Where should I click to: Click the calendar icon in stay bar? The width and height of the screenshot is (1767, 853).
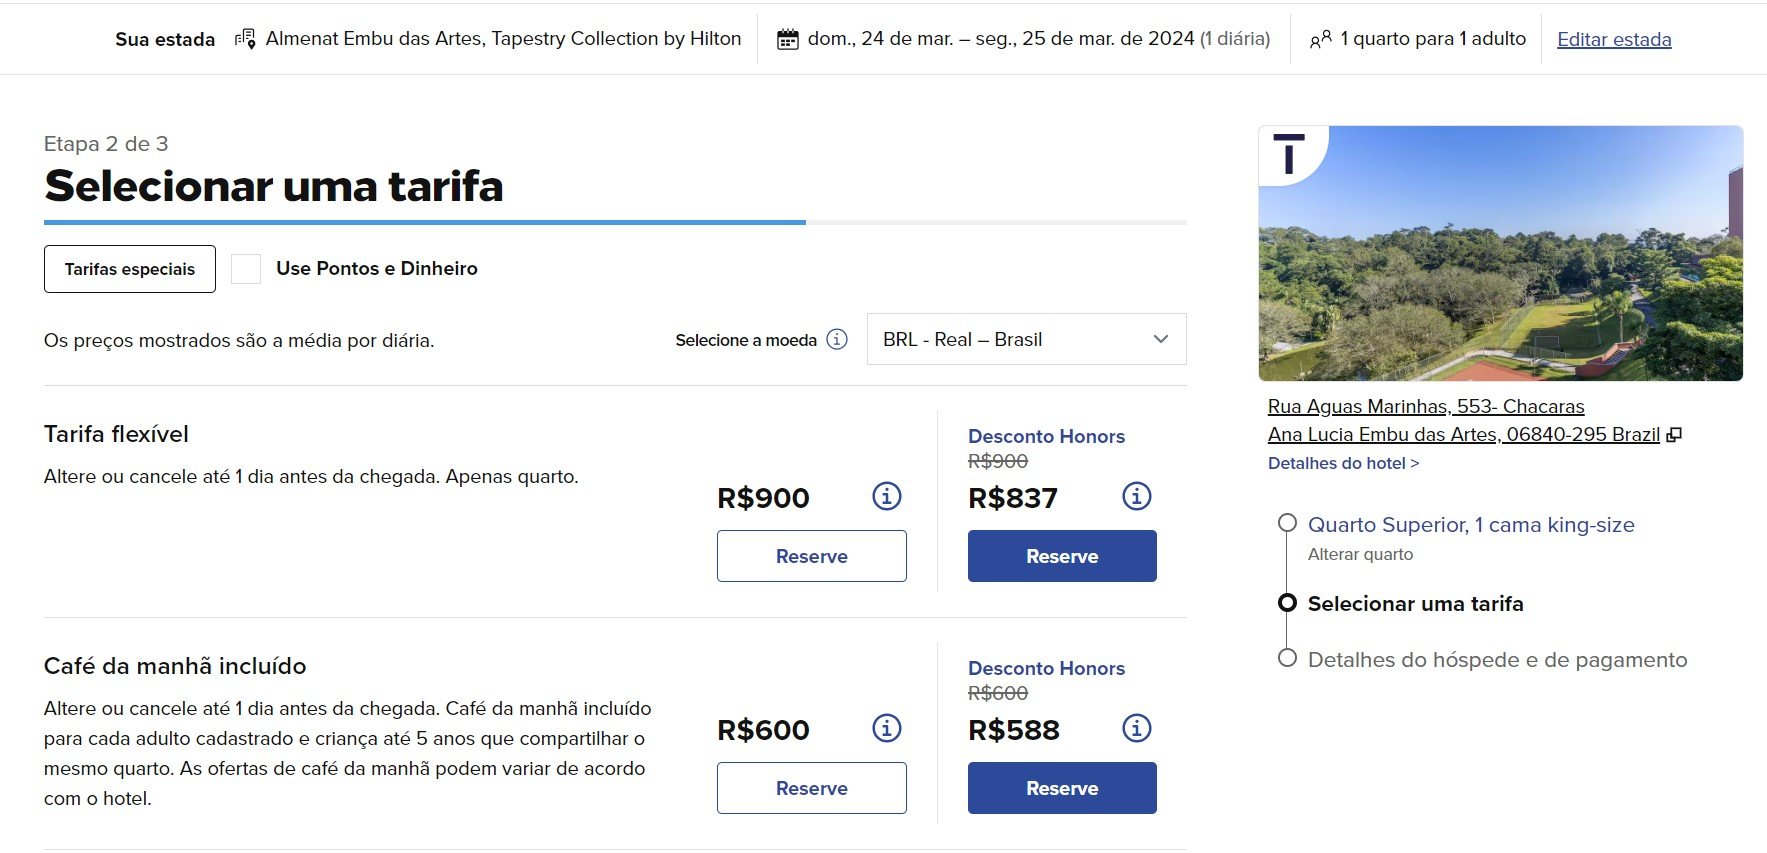pyautogui.click(x=788, y=39)
